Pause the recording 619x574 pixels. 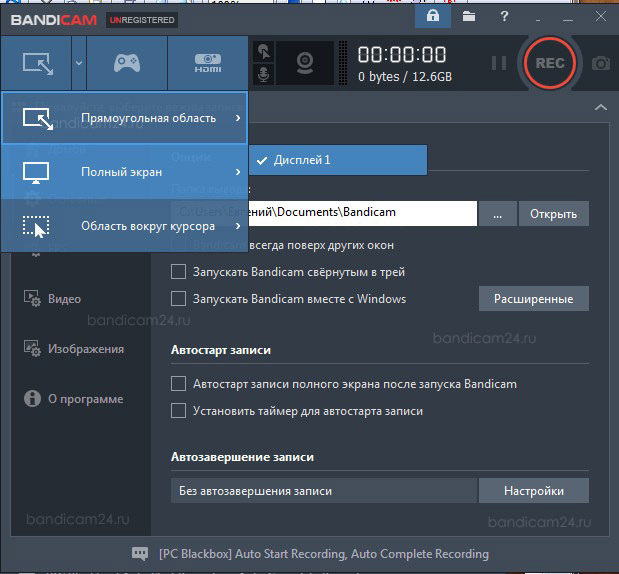click(499, 63)
